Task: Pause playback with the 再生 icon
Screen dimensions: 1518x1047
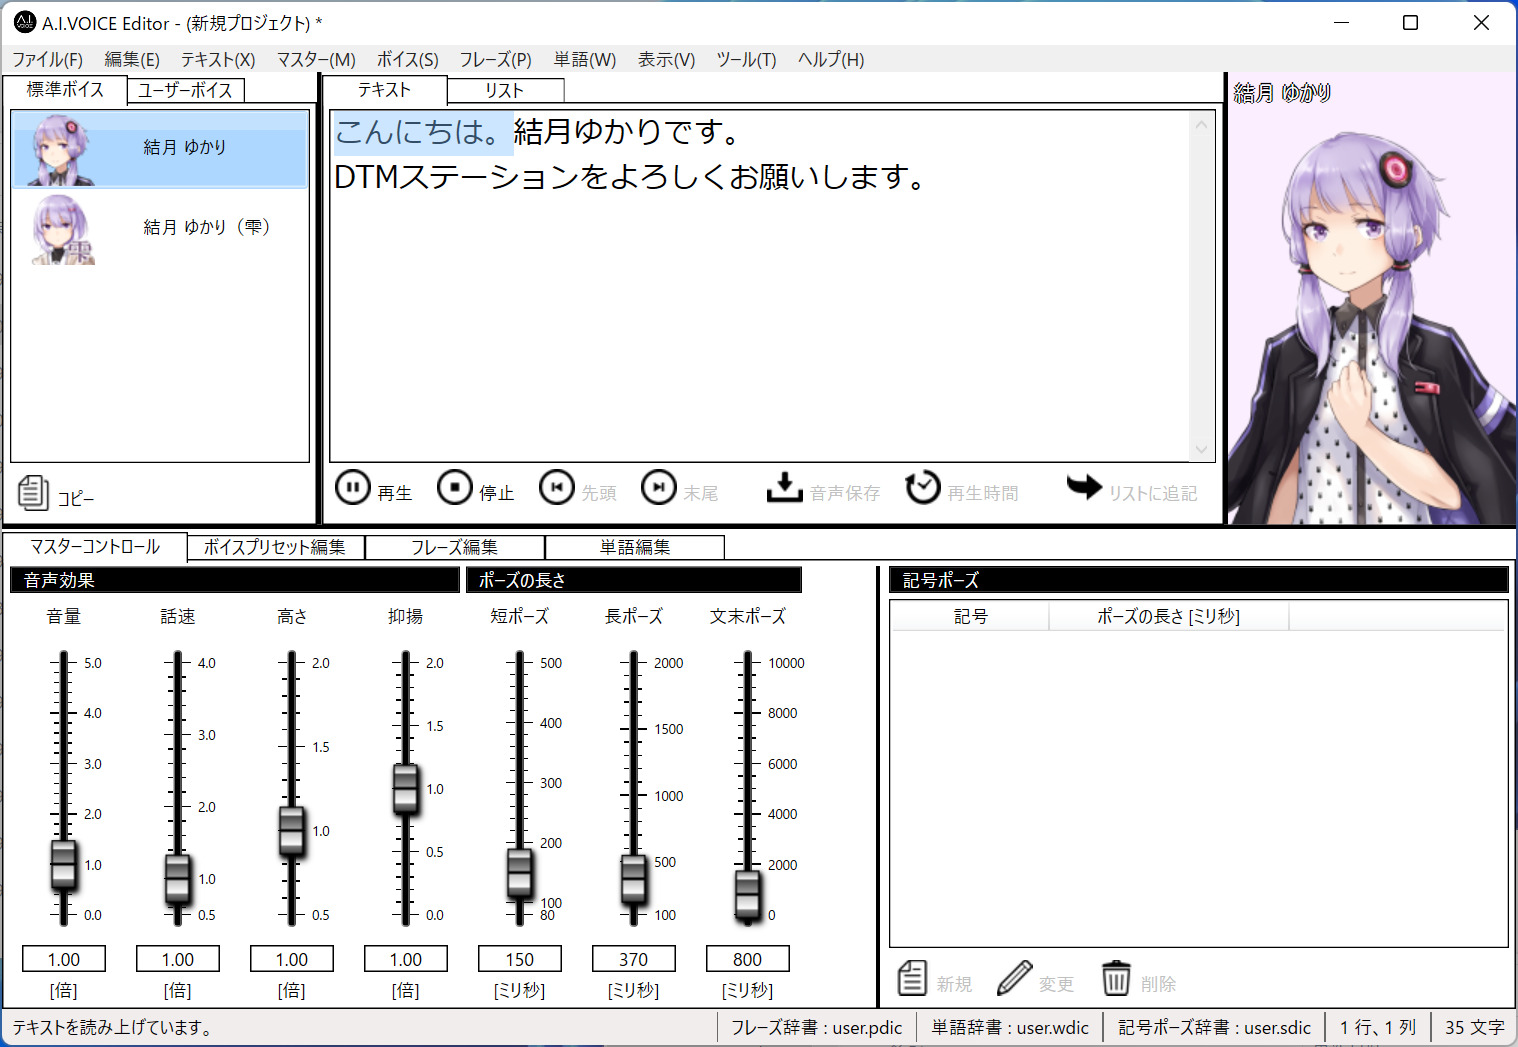Action: pyautogui.click(x=352, y=488)
